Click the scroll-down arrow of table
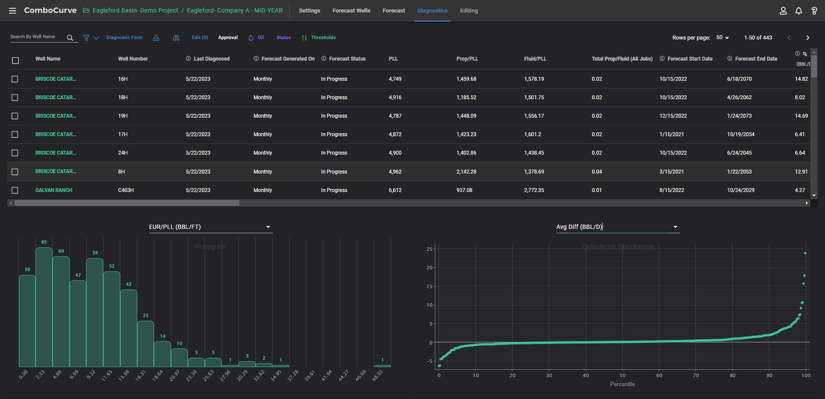Viewport: 825px width, 399px height. point(814,195)
